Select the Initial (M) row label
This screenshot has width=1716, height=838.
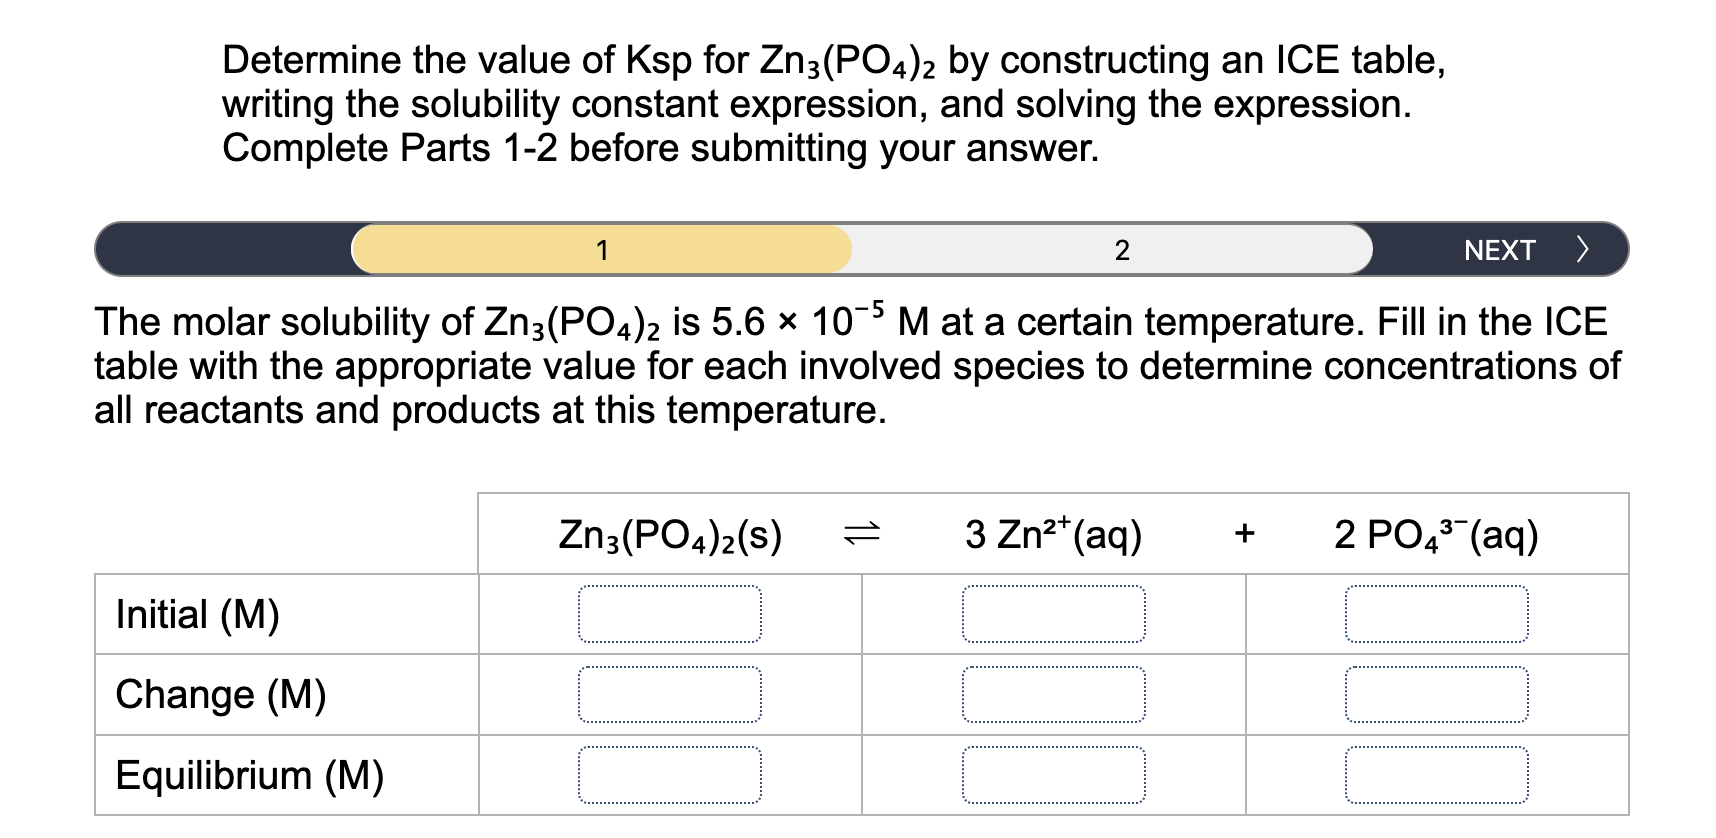(197, 614)
